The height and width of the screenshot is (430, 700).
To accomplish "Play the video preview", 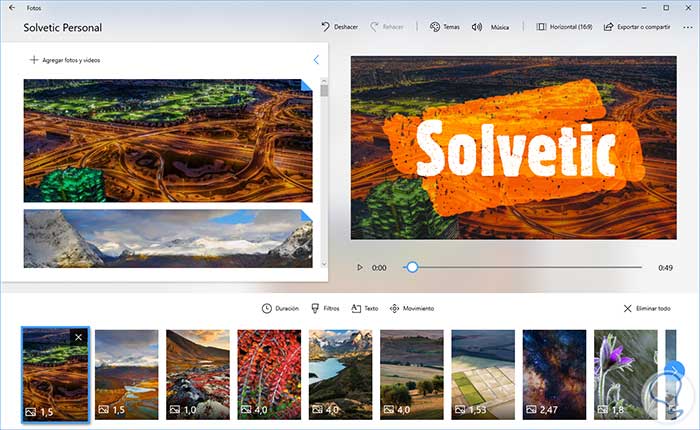I will click(x=359, y=267).
